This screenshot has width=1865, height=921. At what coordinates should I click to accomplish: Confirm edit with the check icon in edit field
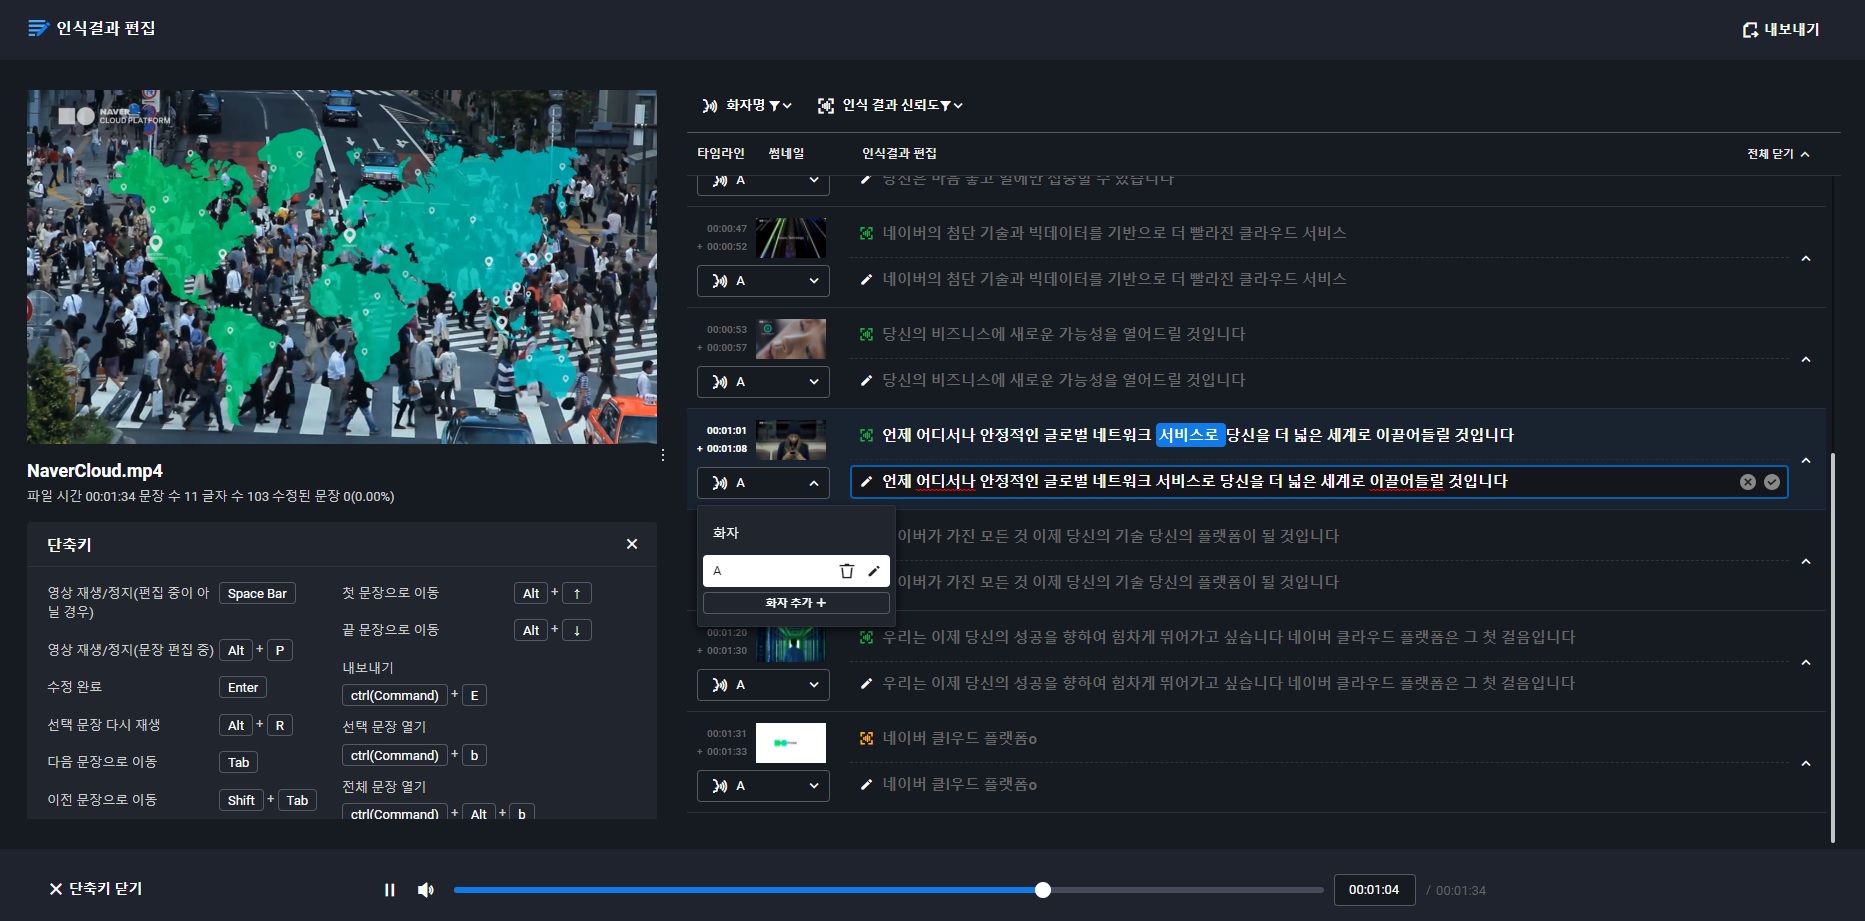1772,482
